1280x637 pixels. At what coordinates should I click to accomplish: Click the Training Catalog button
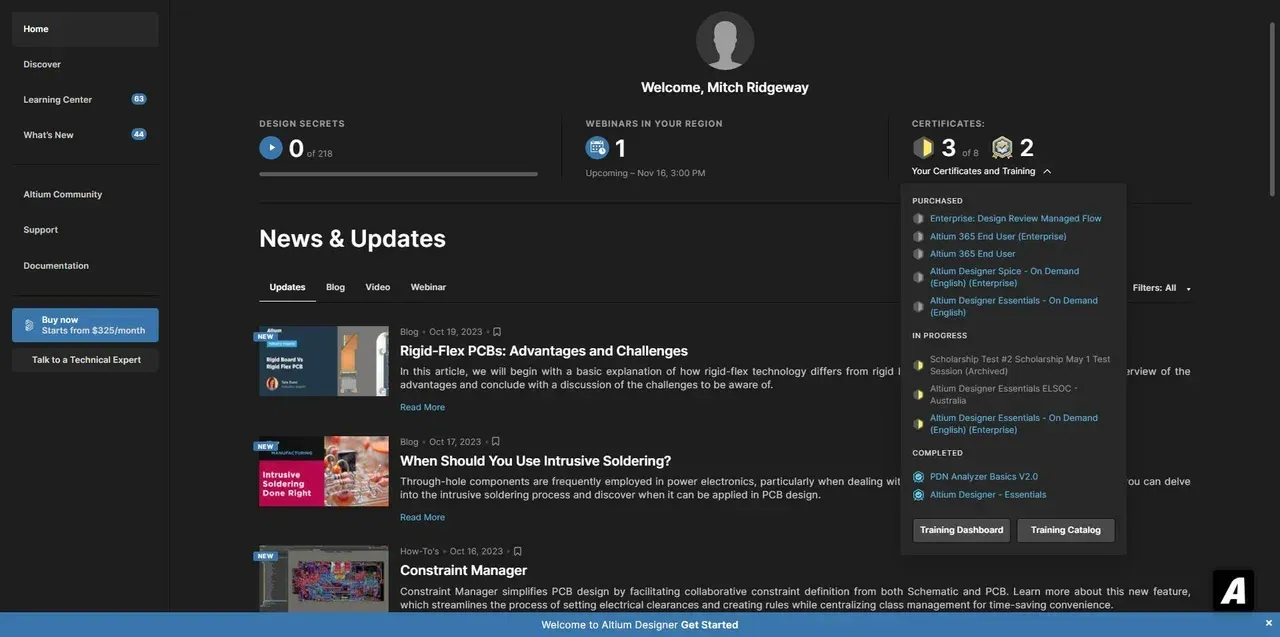pyautogui.click(x=1065, y=530)
